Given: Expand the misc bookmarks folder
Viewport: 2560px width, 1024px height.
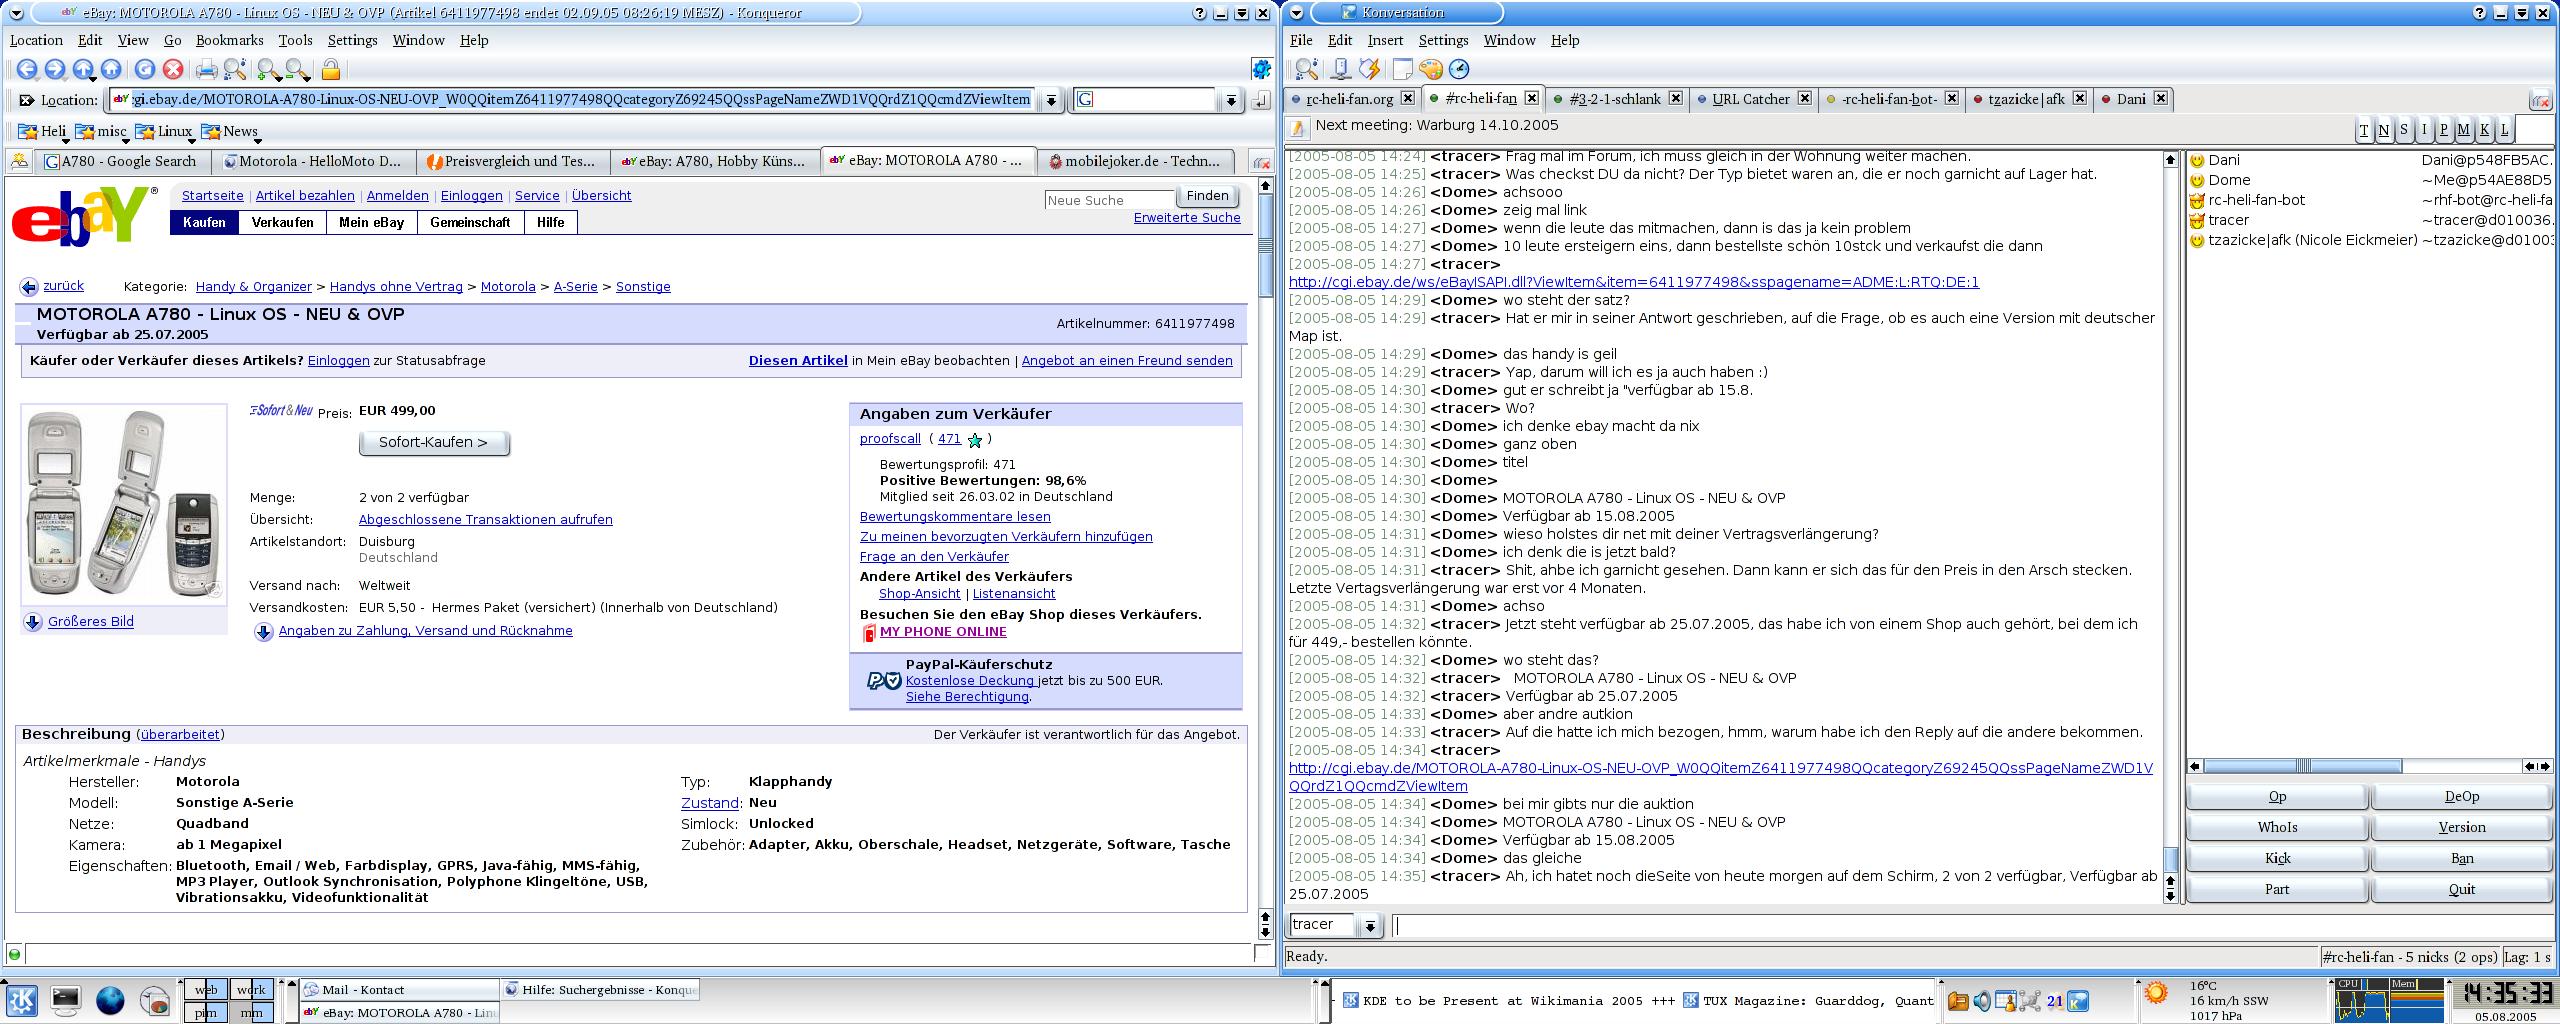Looking at the screenshot, I should (x=101, y=131).
